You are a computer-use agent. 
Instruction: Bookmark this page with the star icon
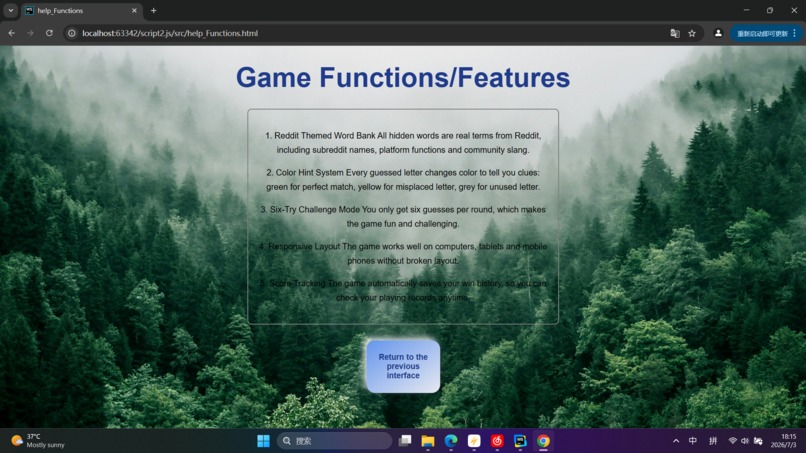tap(692, 33)
